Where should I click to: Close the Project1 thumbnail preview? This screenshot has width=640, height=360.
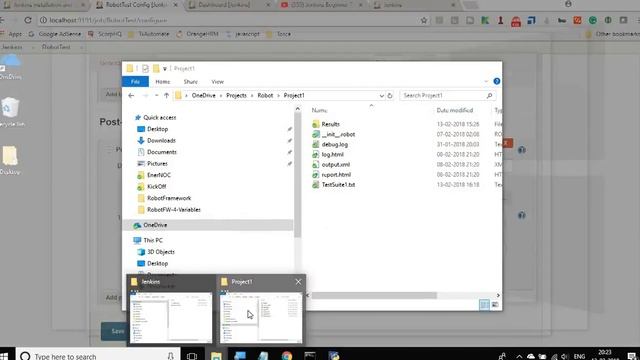click(x=298, y=282)
